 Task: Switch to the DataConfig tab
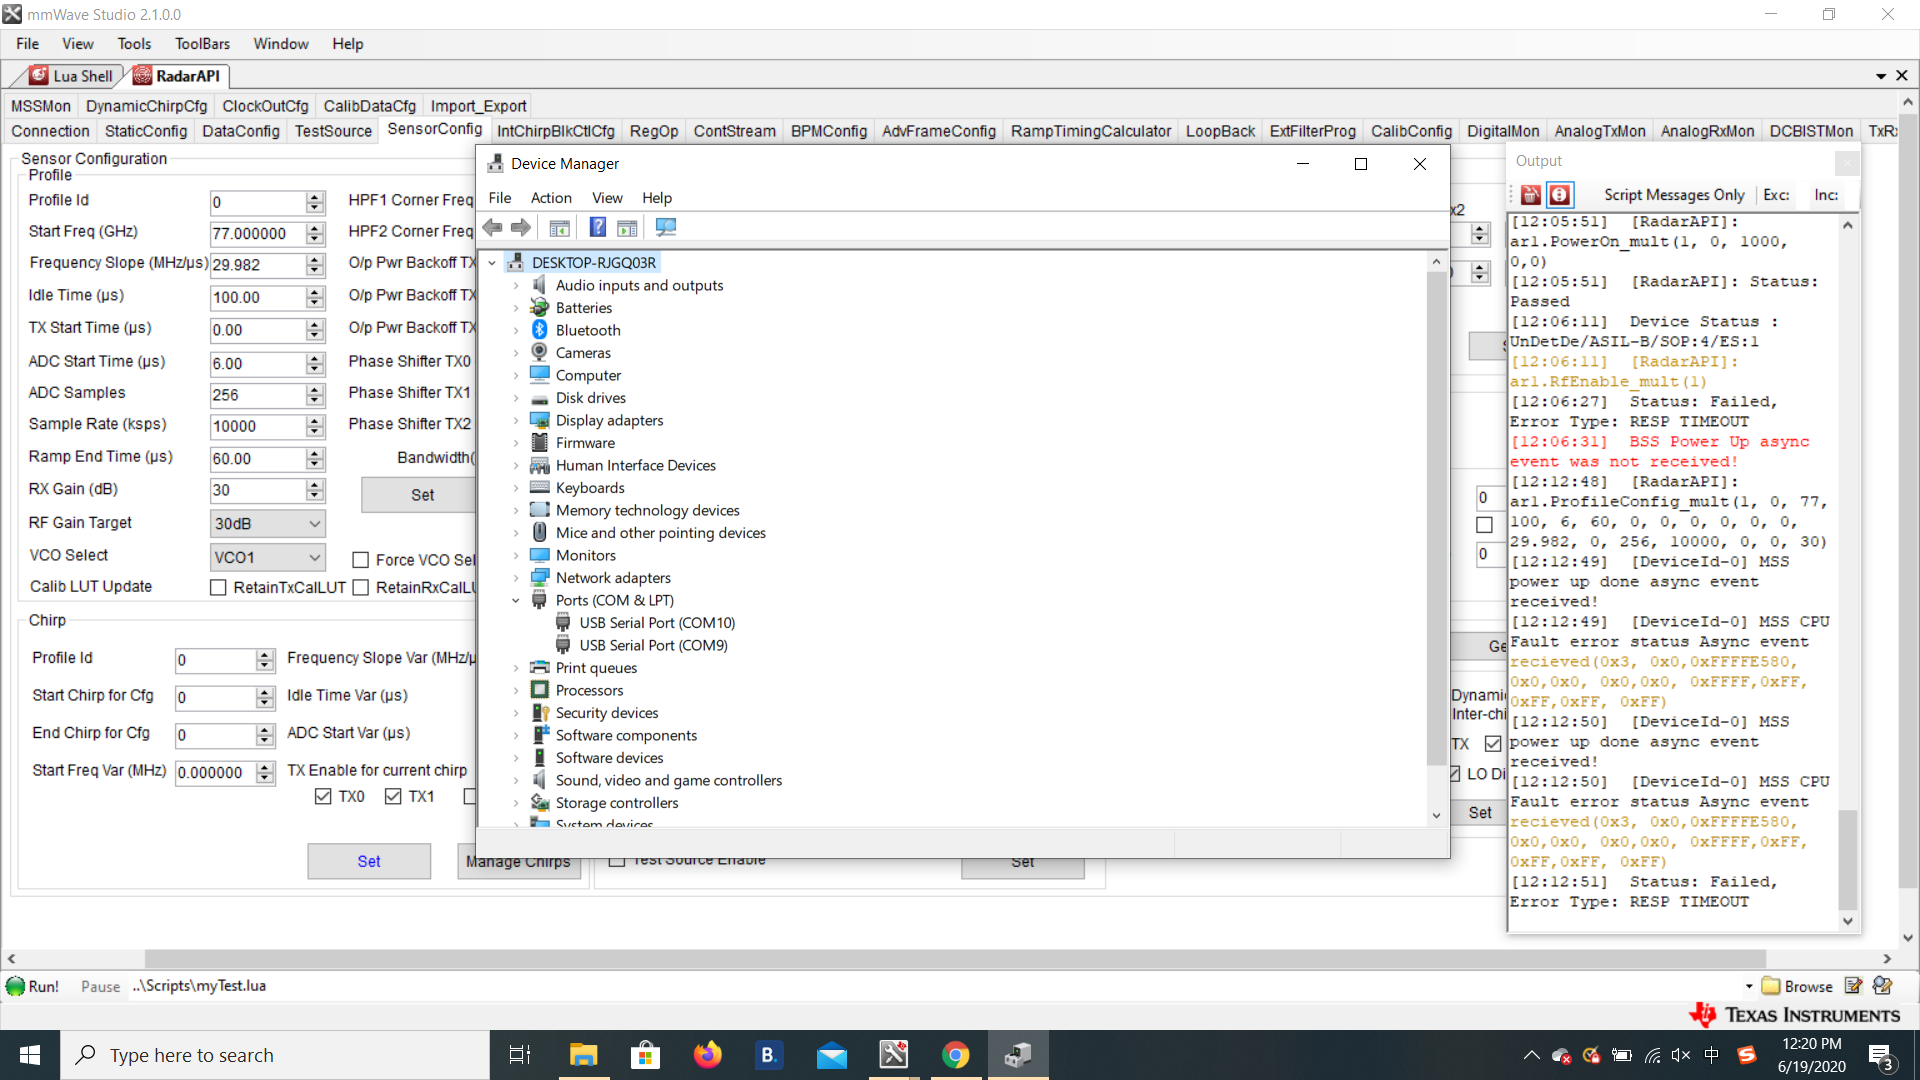click(241, 131)
